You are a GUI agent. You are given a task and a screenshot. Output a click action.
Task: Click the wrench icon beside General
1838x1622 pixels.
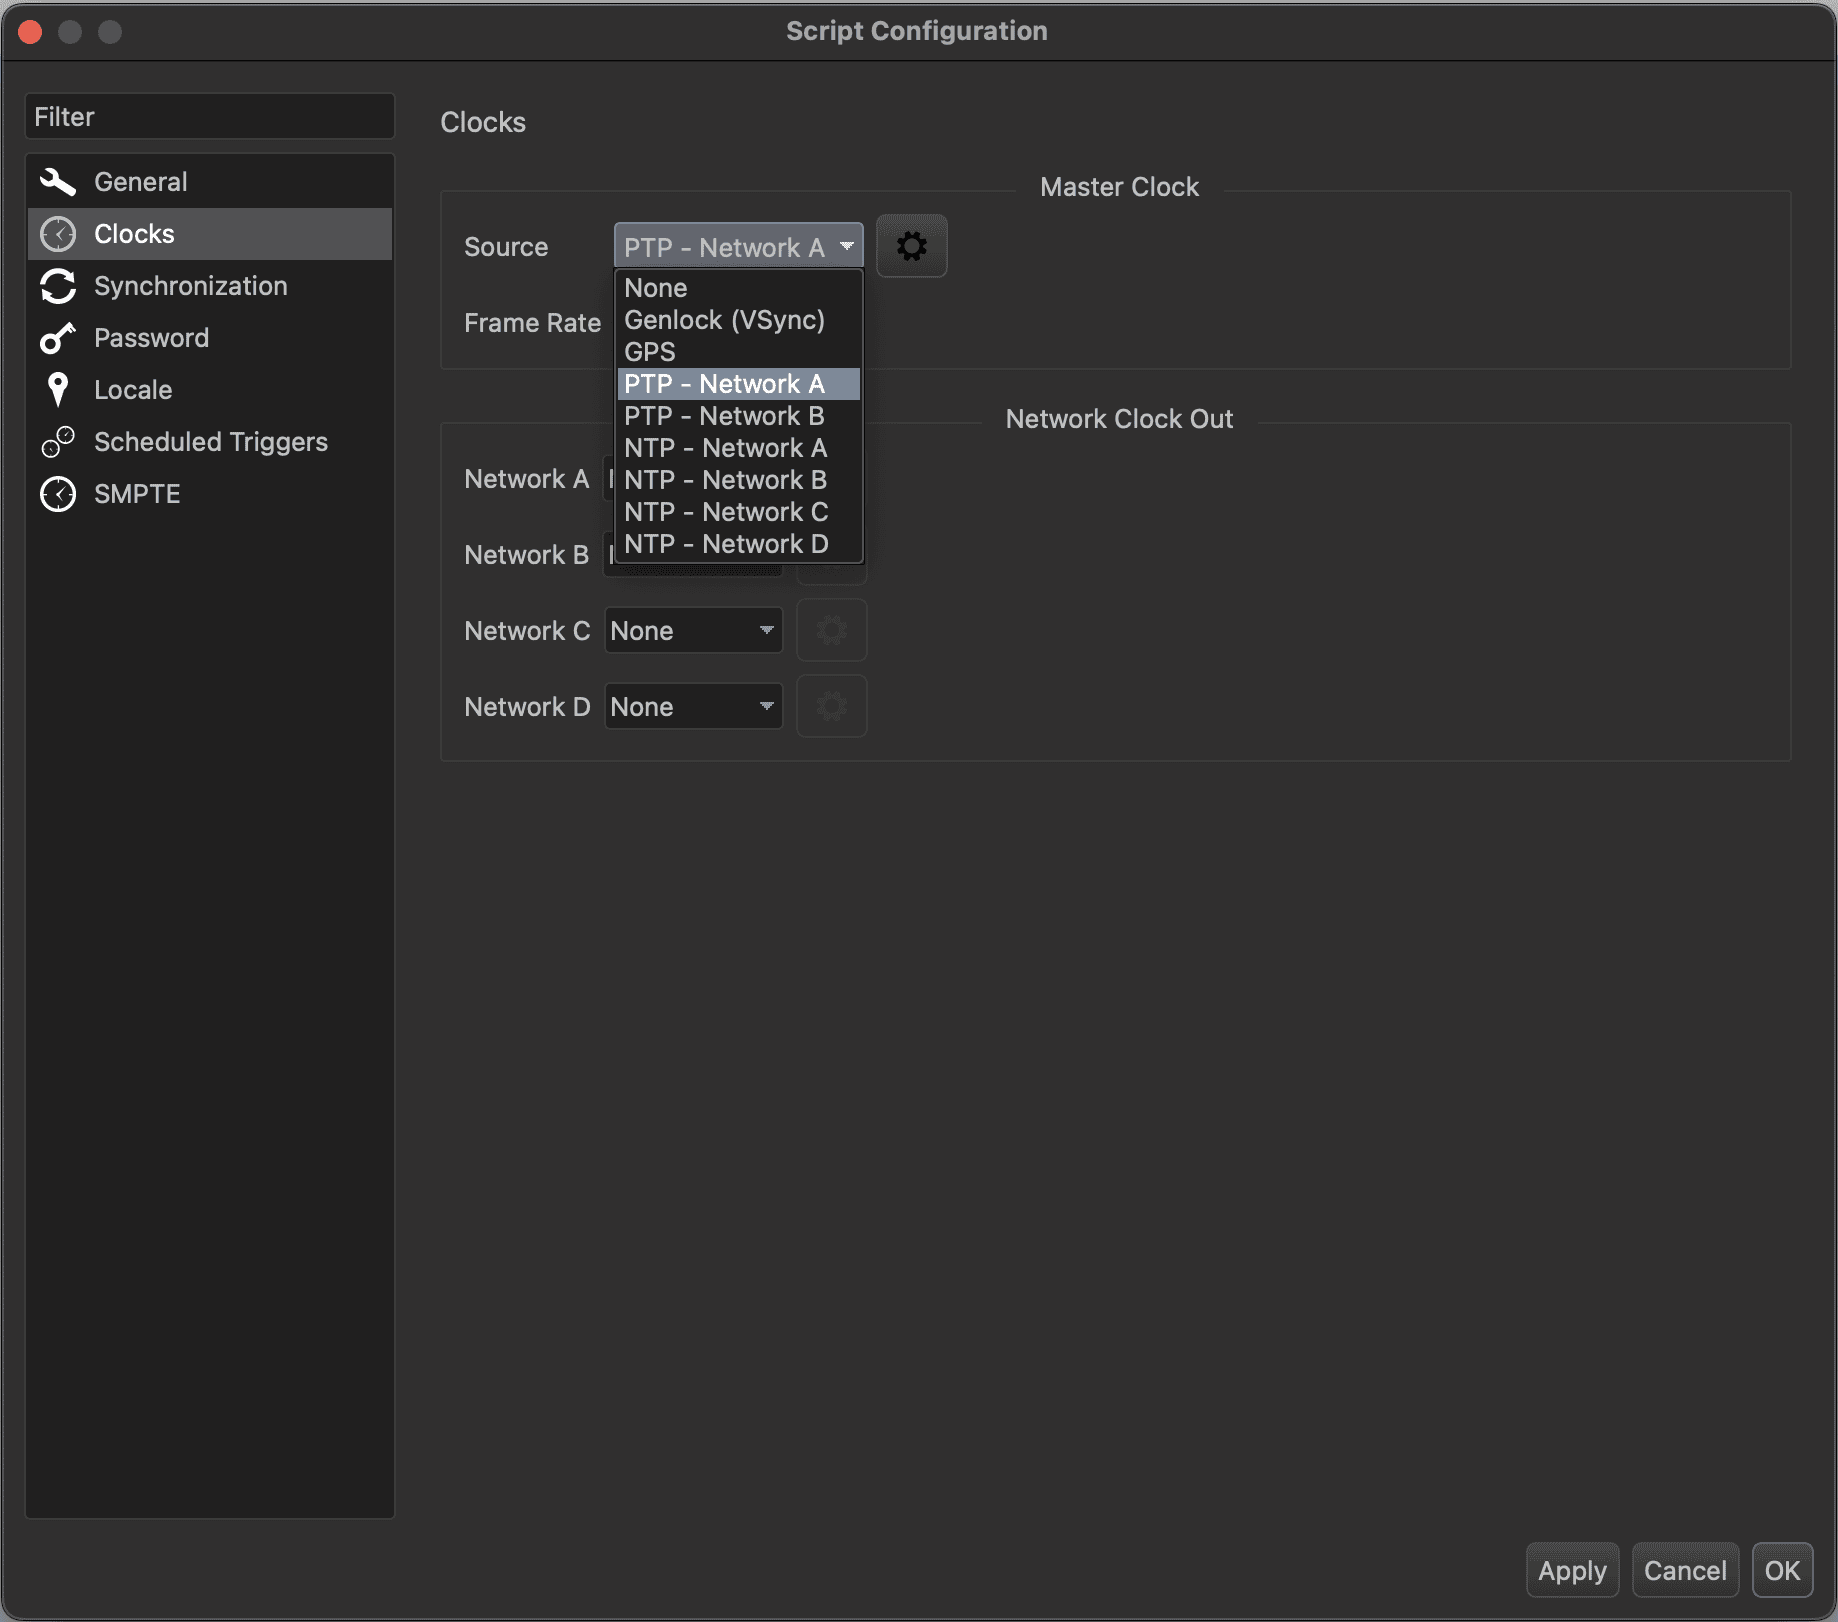coord(58,182)
